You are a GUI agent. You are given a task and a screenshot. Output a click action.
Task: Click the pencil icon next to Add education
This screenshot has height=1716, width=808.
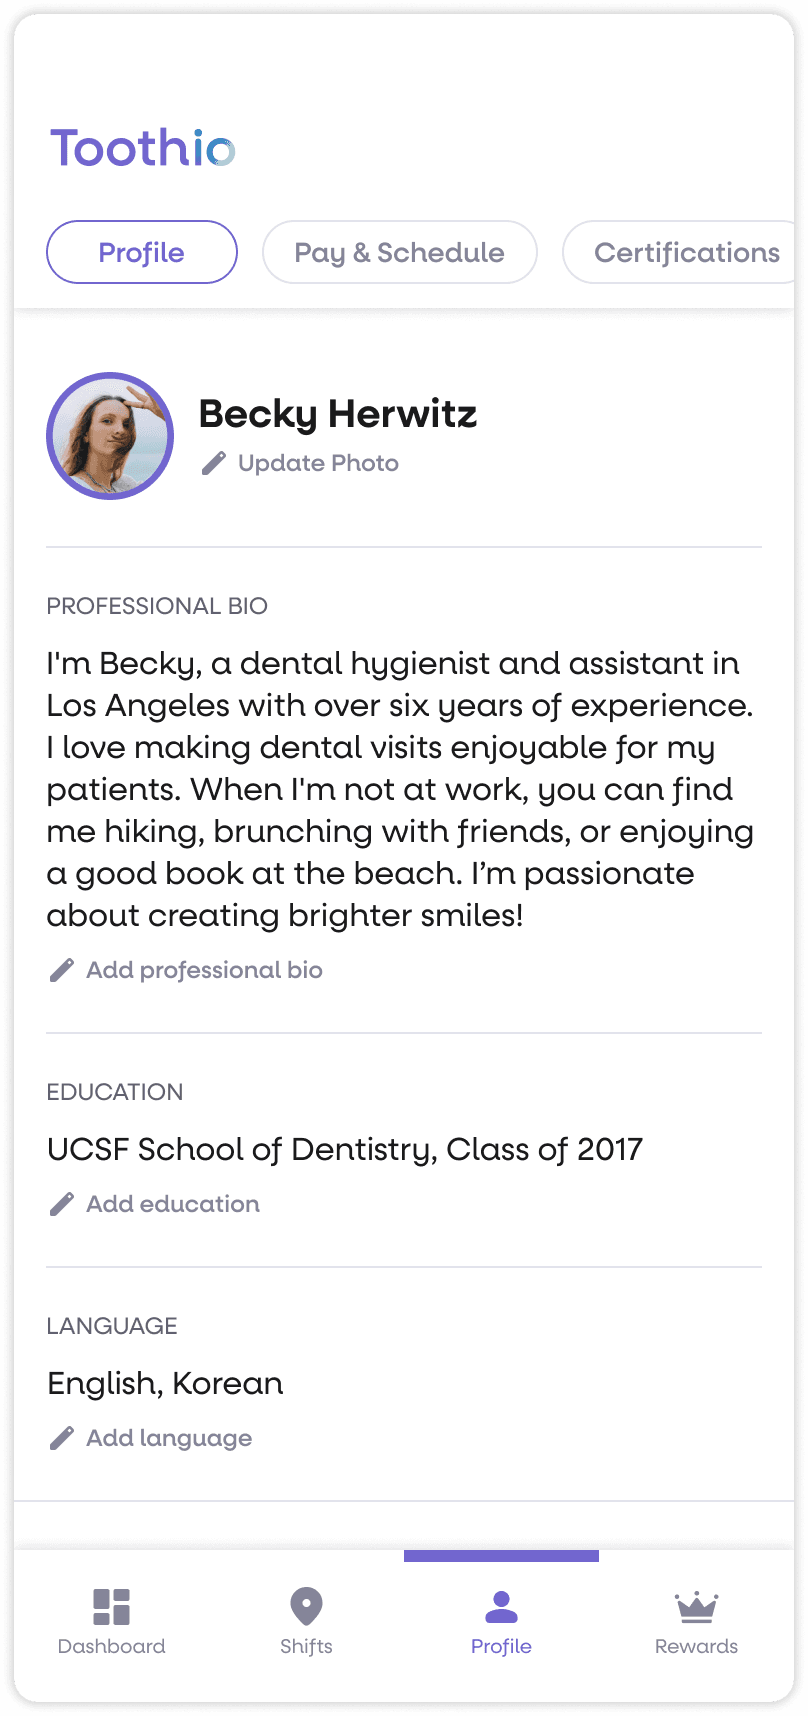point(62,1204)
